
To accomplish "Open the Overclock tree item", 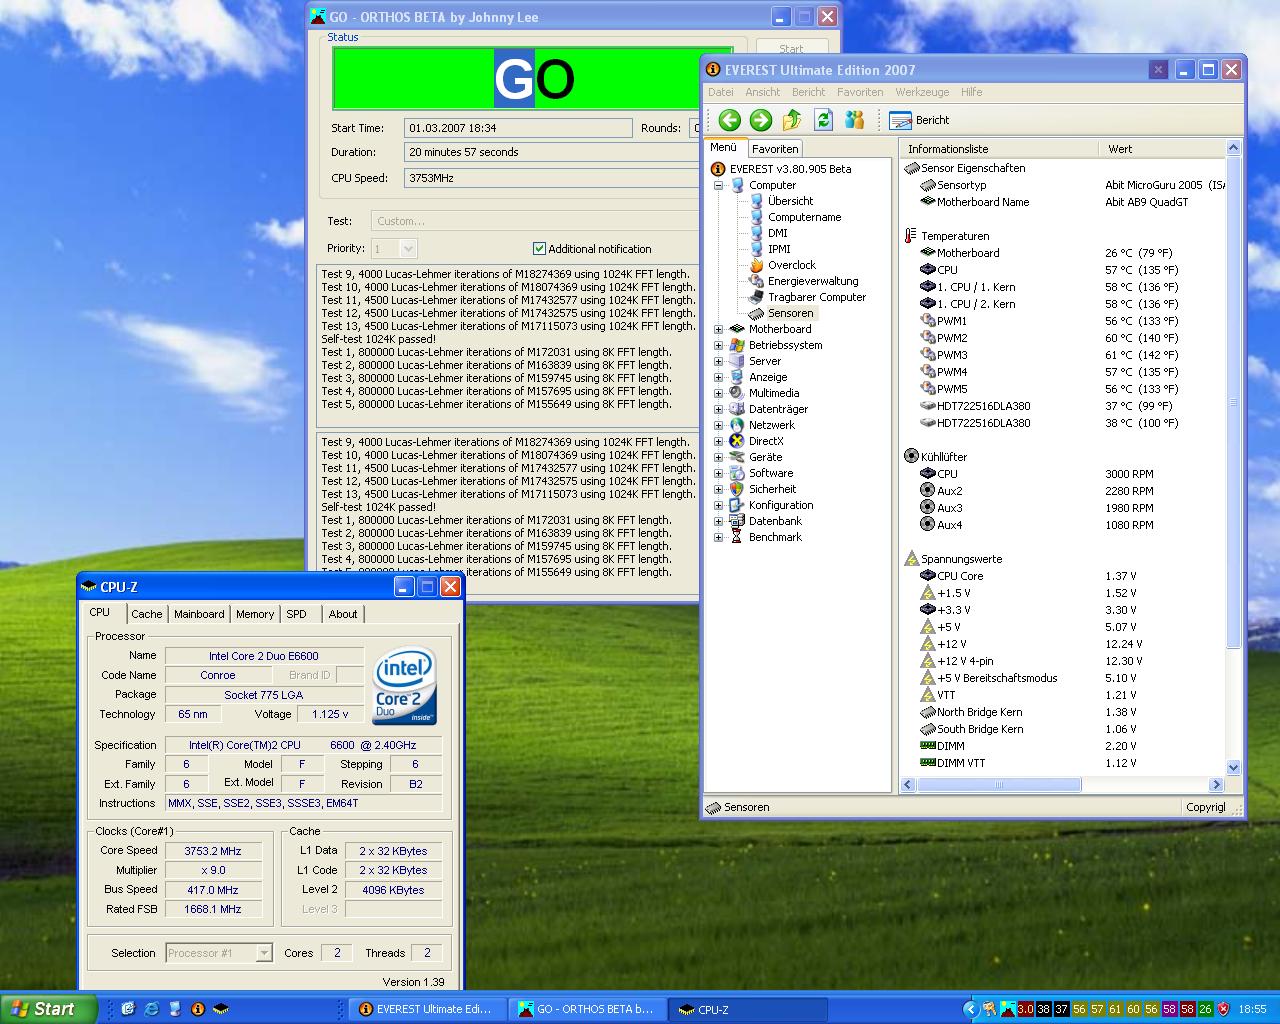I will coord(791,265).
